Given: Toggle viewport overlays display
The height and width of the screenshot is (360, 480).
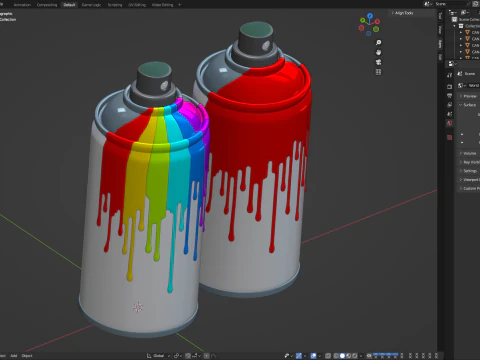Looking at the screenshot, I should [313, 356].
